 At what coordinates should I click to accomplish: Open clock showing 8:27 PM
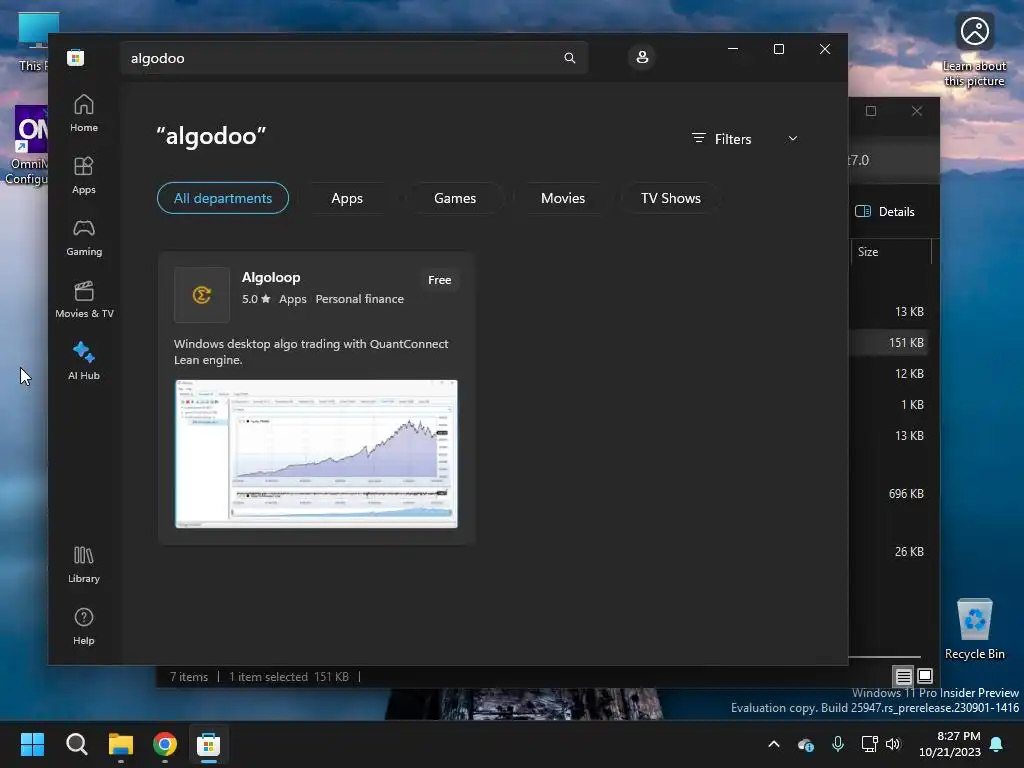point(950,744)
